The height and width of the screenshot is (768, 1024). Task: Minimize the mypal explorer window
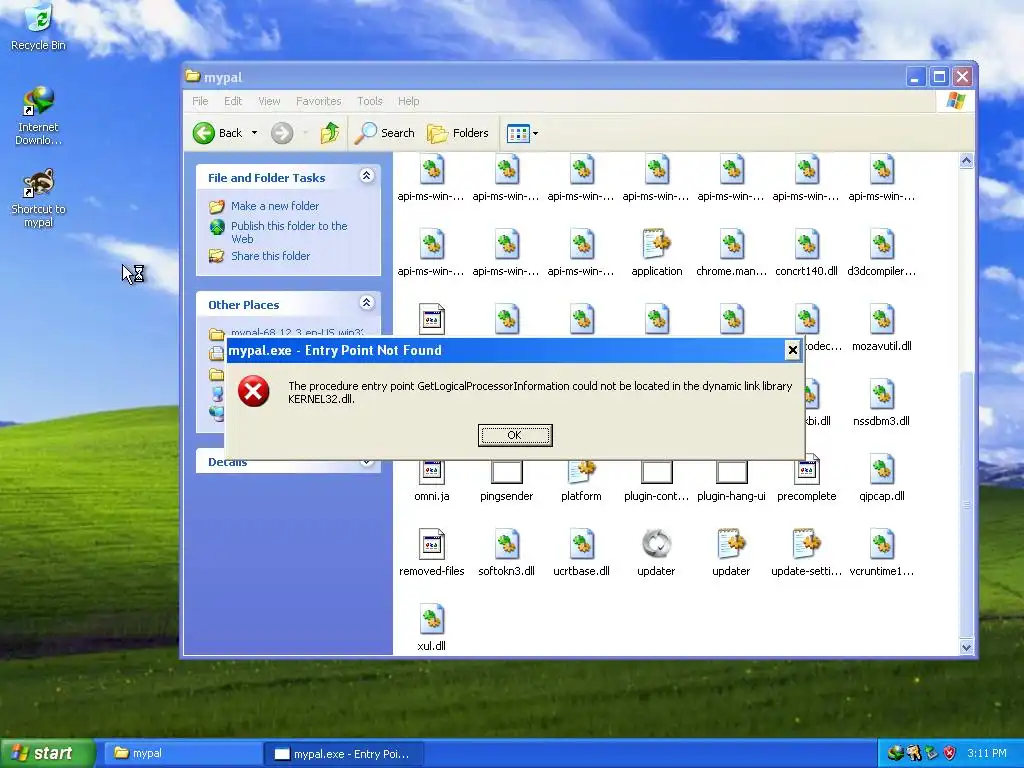click(x=916, y=77)
